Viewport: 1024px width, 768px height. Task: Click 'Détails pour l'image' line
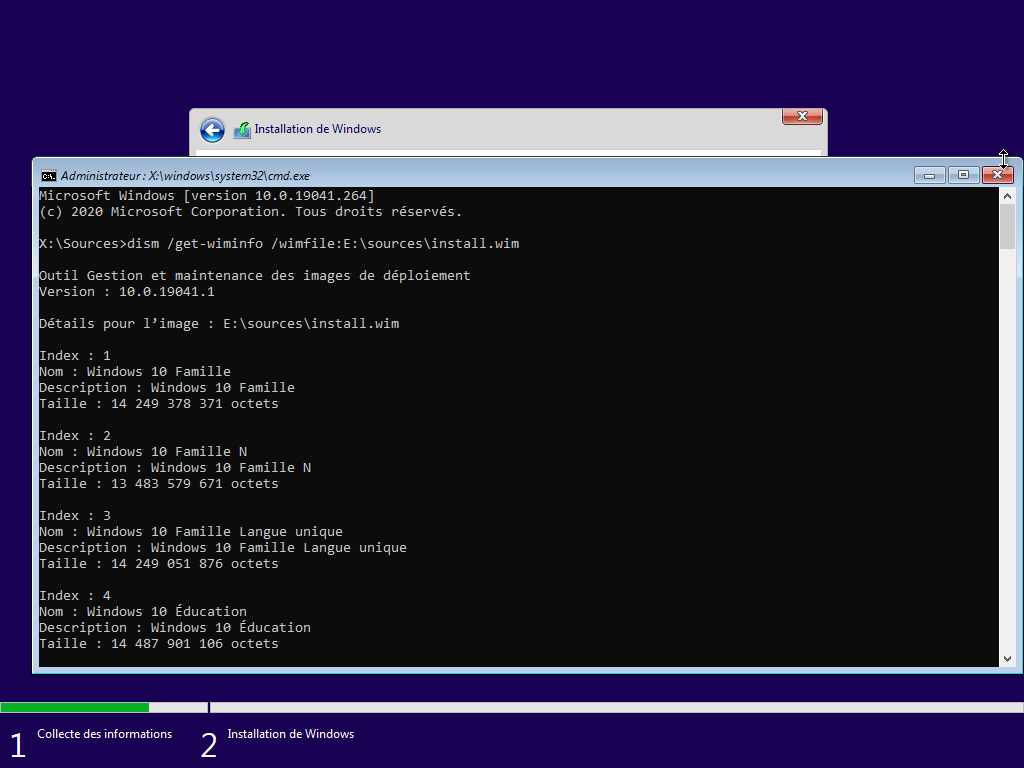tap(219, 324)
